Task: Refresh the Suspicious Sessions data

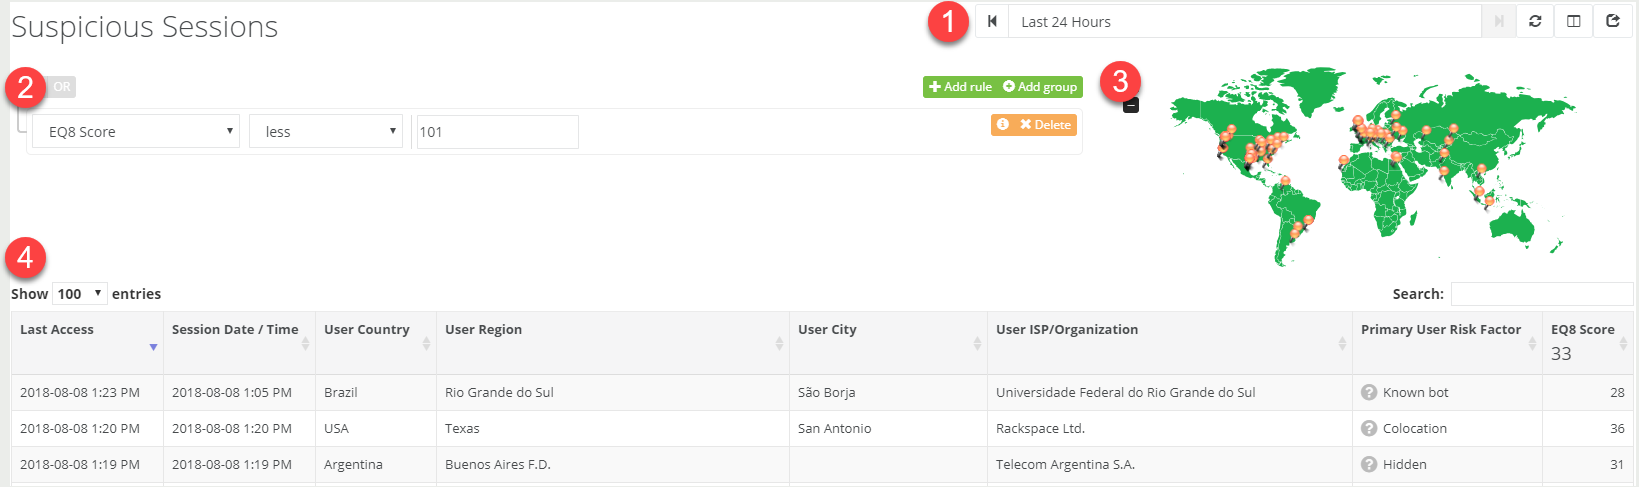Action: [x=1535, y=21]
